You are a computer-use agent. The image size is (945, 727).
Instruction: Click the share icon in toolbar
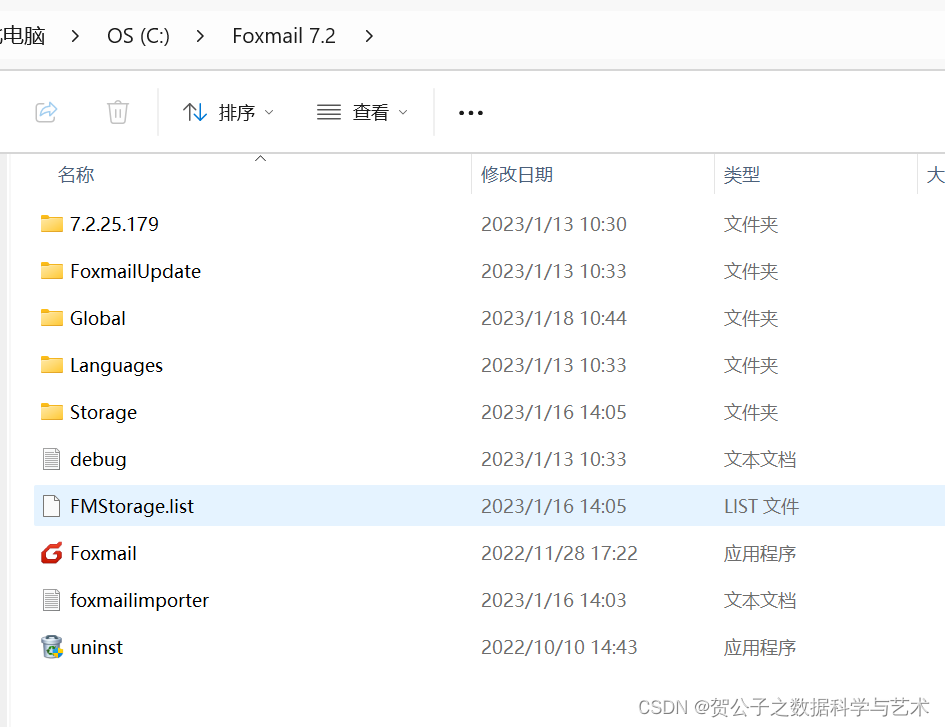click(x=46, y=112)
